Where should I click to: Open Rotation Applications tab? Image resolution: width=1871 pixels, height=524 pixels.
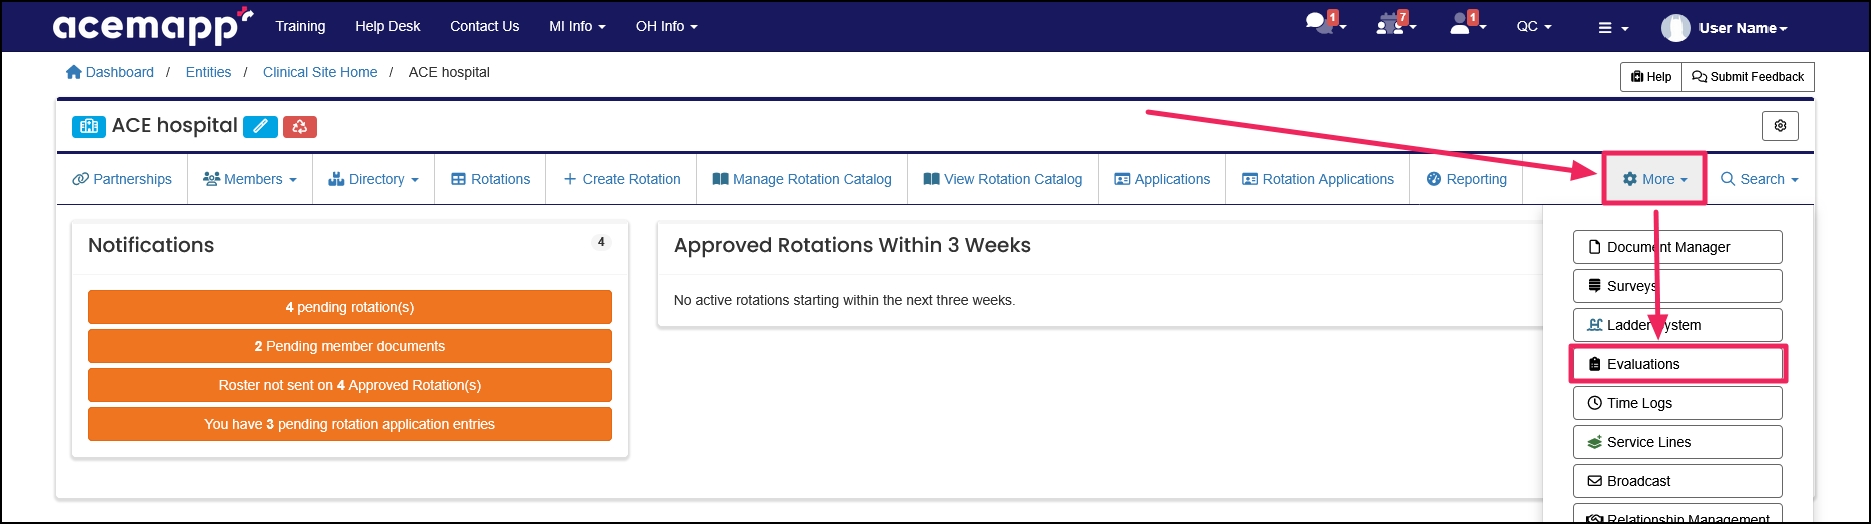[1317, 179]
